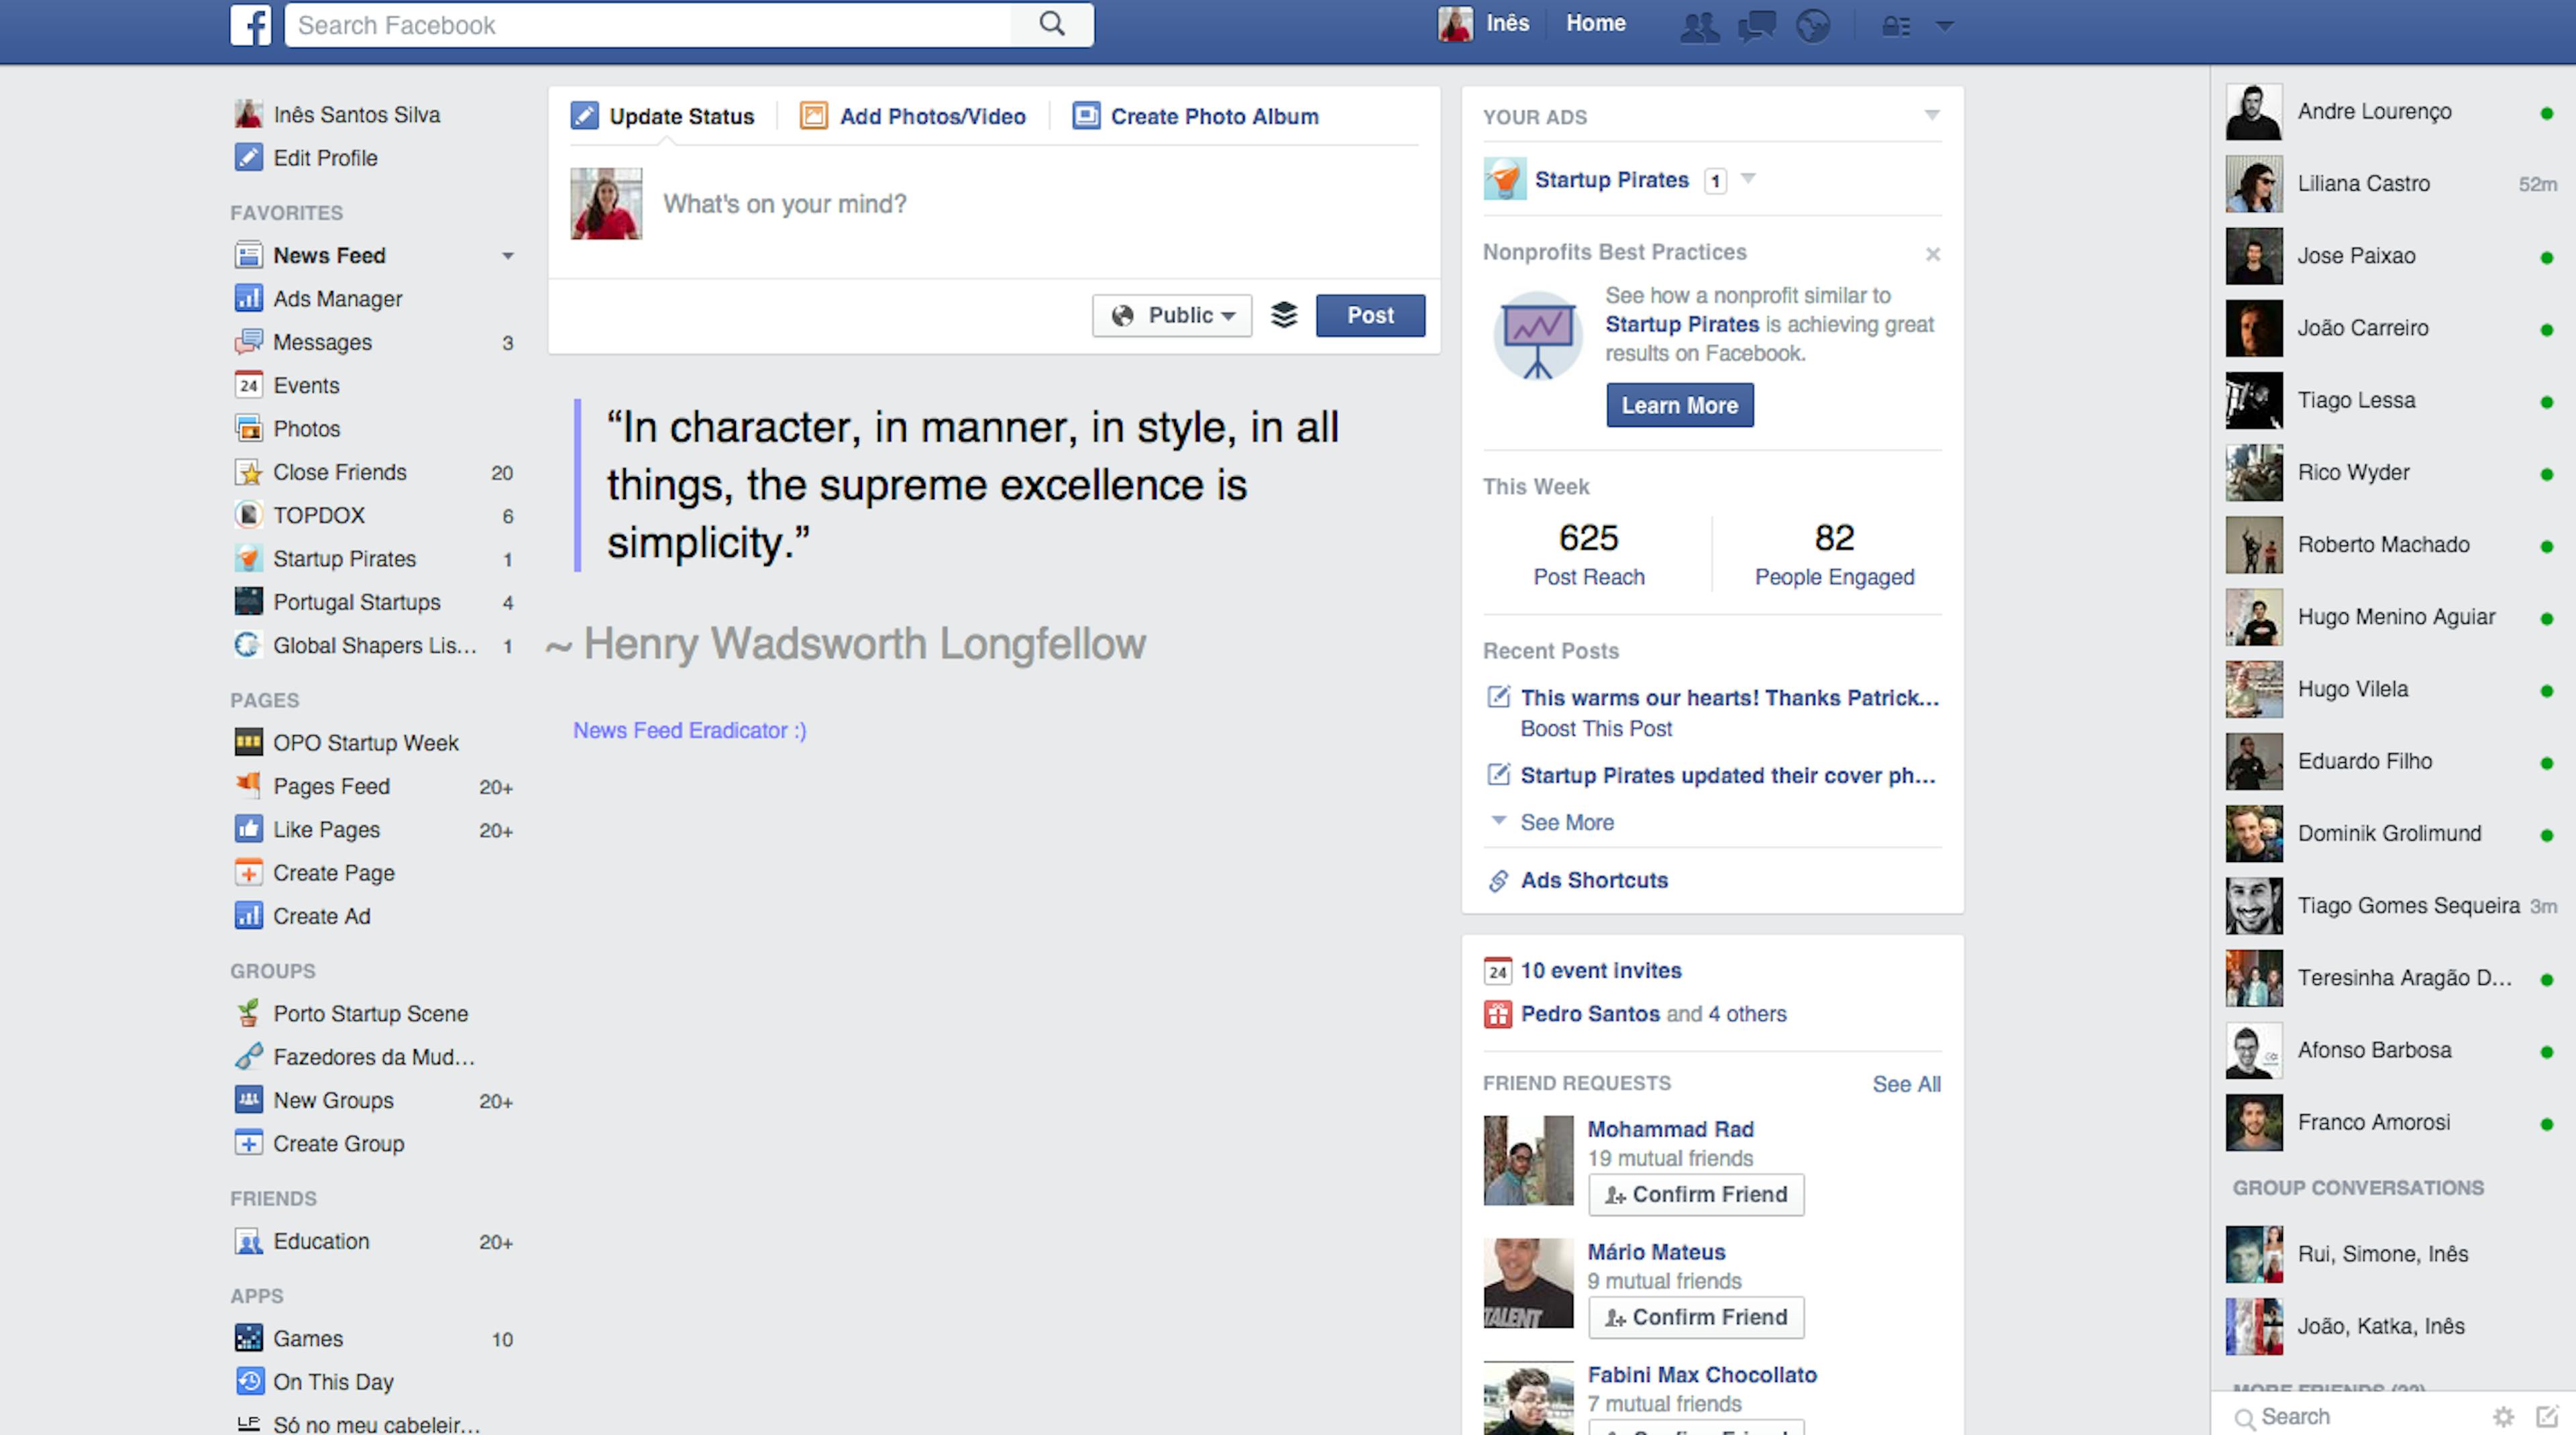Image resolution: width=2576 pixels, height=1435 pixels.
Task: Confirm Friend for Mohammad Rad
Action: (1696, 1194)
